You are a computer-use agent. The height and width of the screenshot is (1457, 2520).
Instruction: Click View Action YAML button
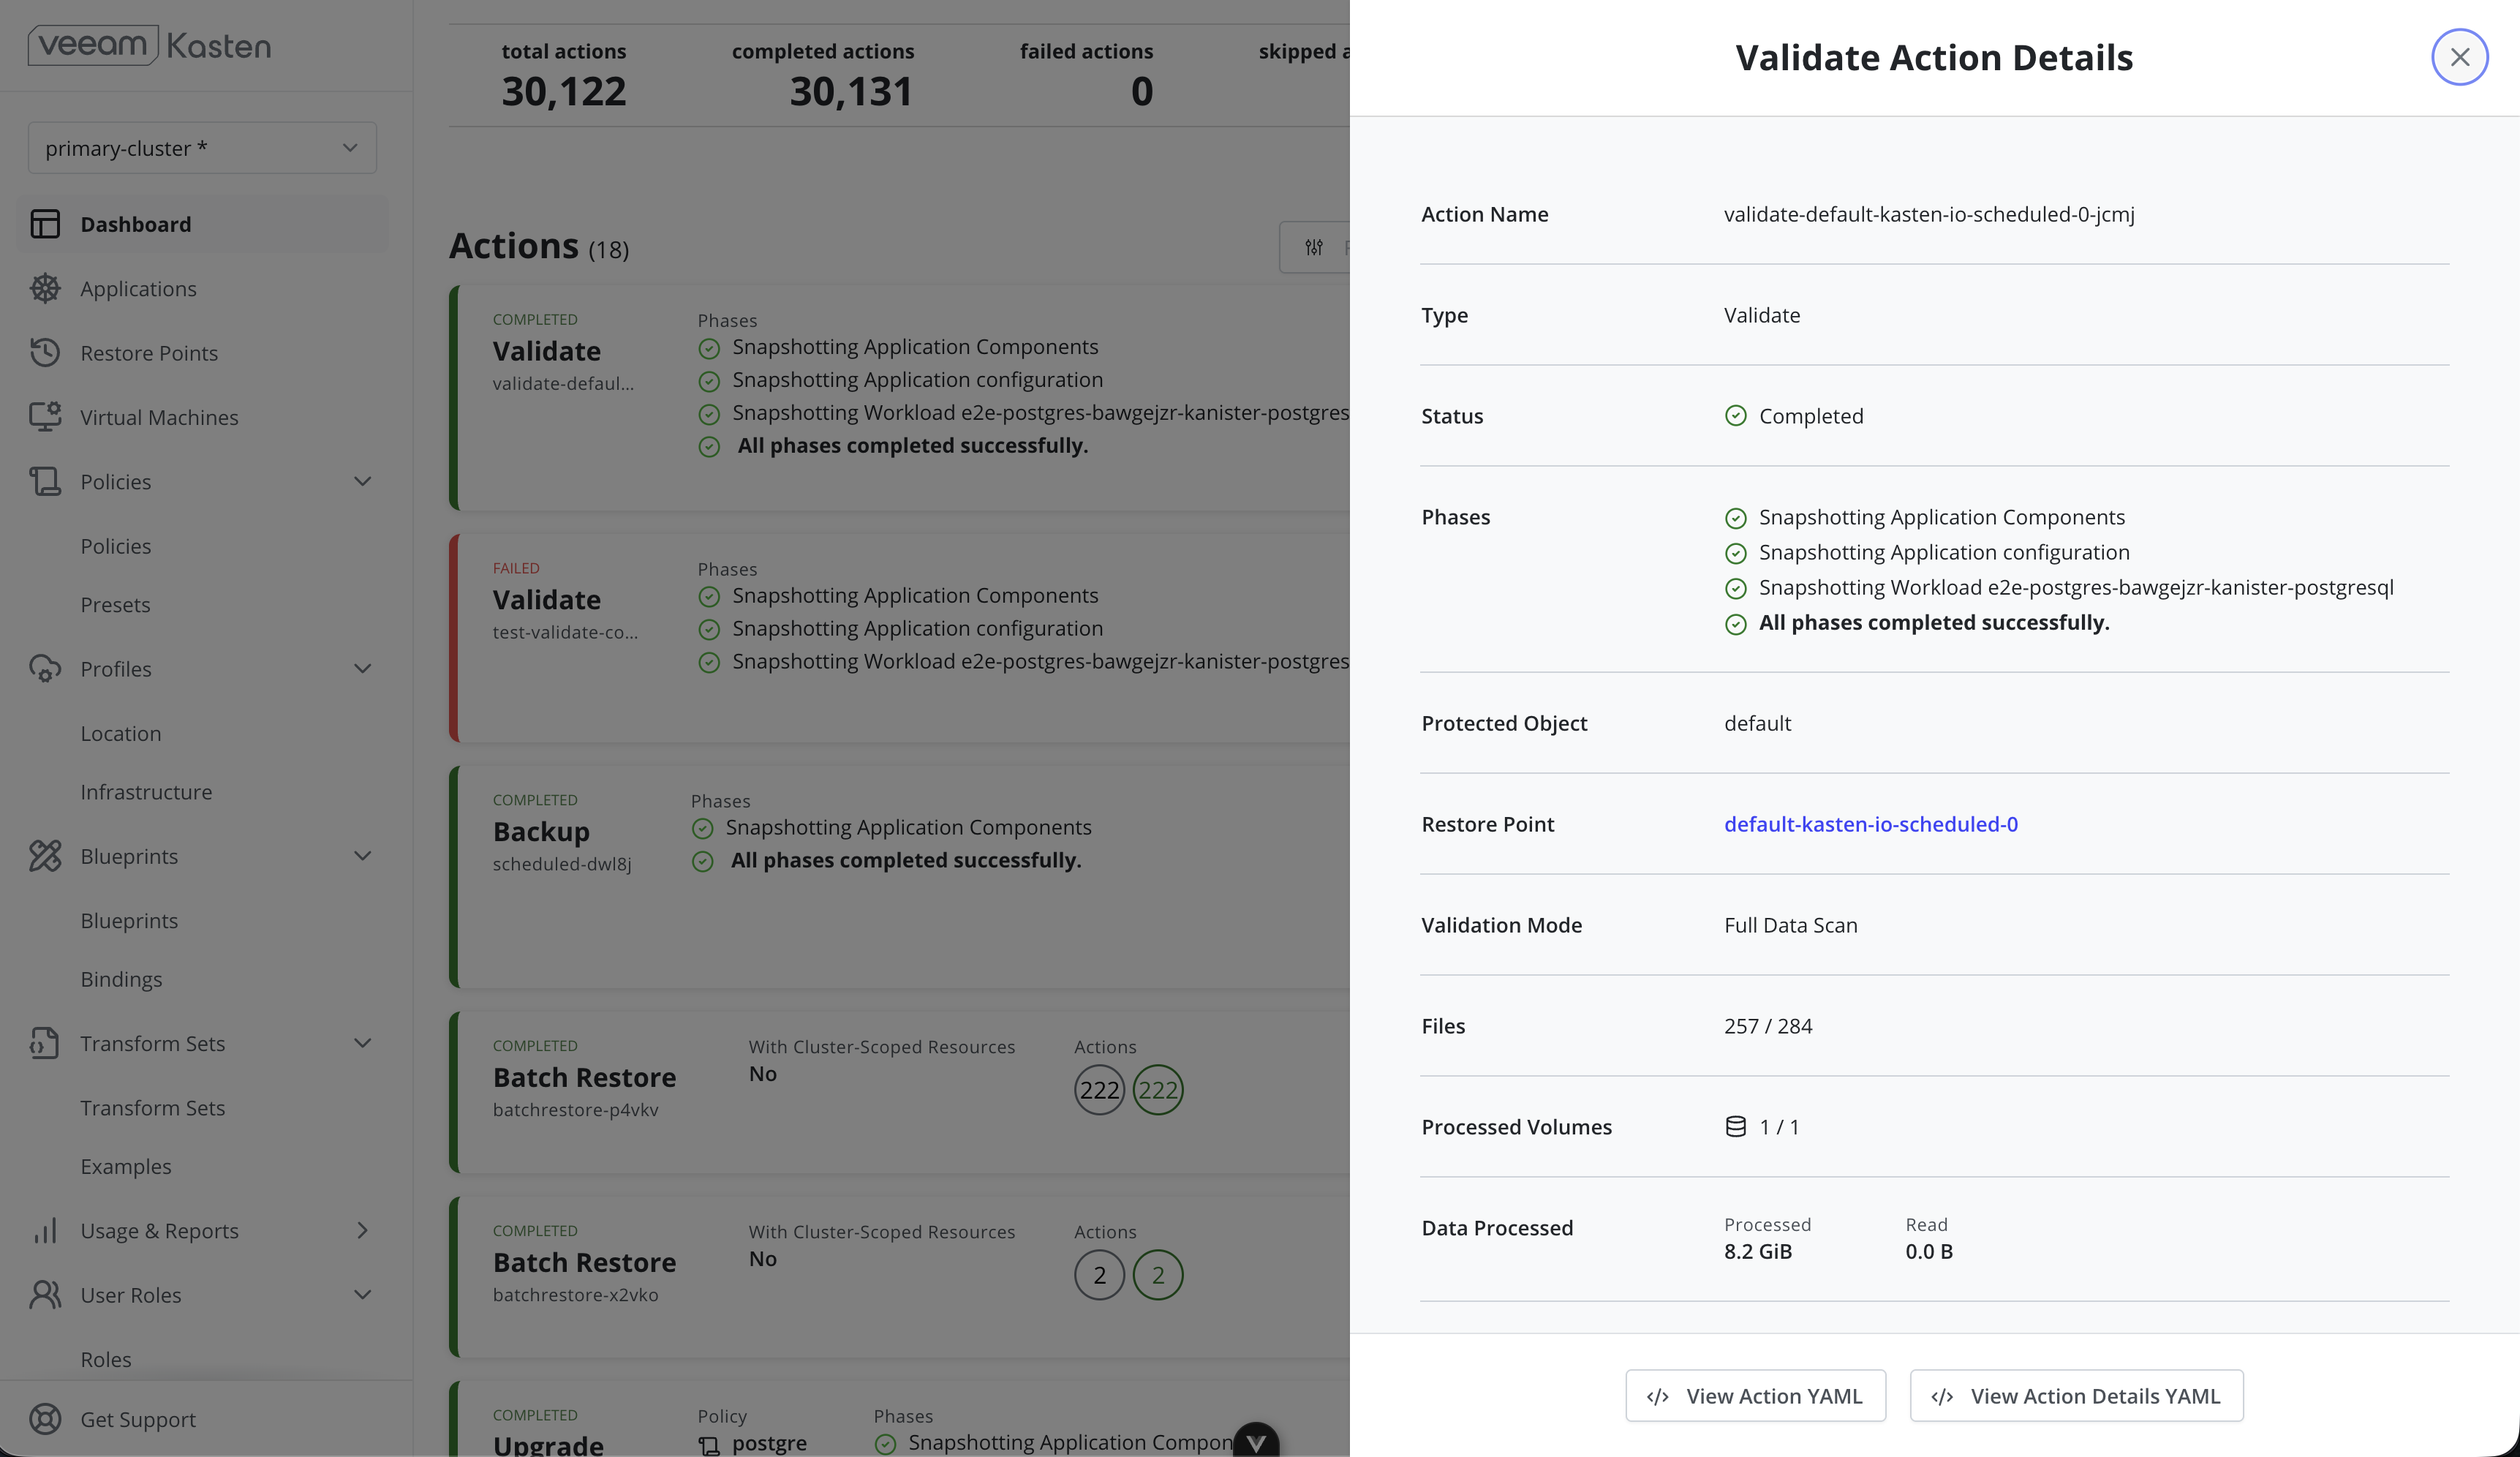point(1755,1395)
